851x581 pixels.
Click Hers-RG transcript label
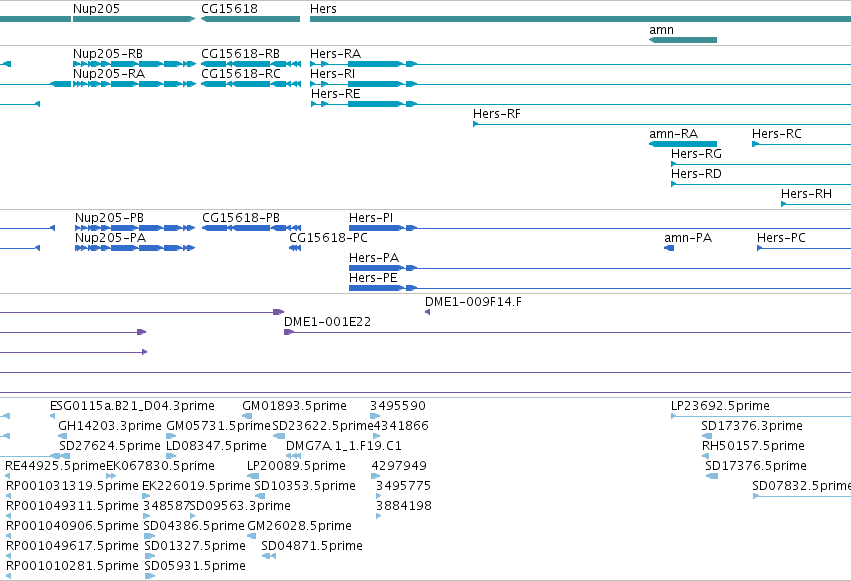pos(696,154)
